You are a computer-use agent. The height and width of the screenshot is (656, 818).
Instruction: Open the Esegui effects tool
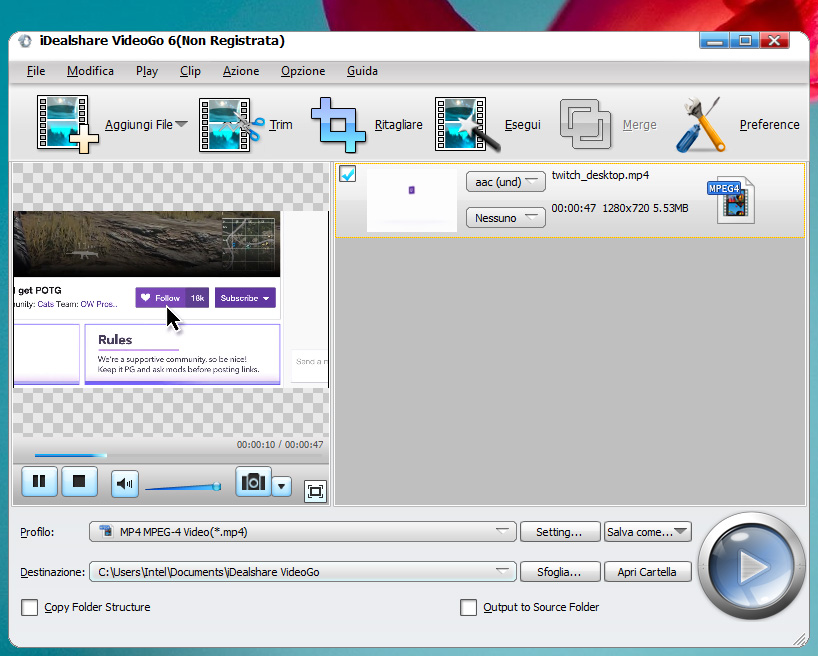[461, 124]
